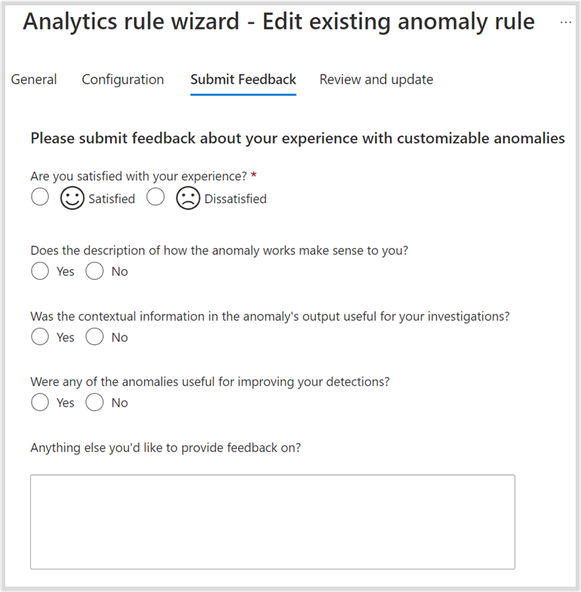Choose Yes radio for anomaly description question

[x=40, y=271]
